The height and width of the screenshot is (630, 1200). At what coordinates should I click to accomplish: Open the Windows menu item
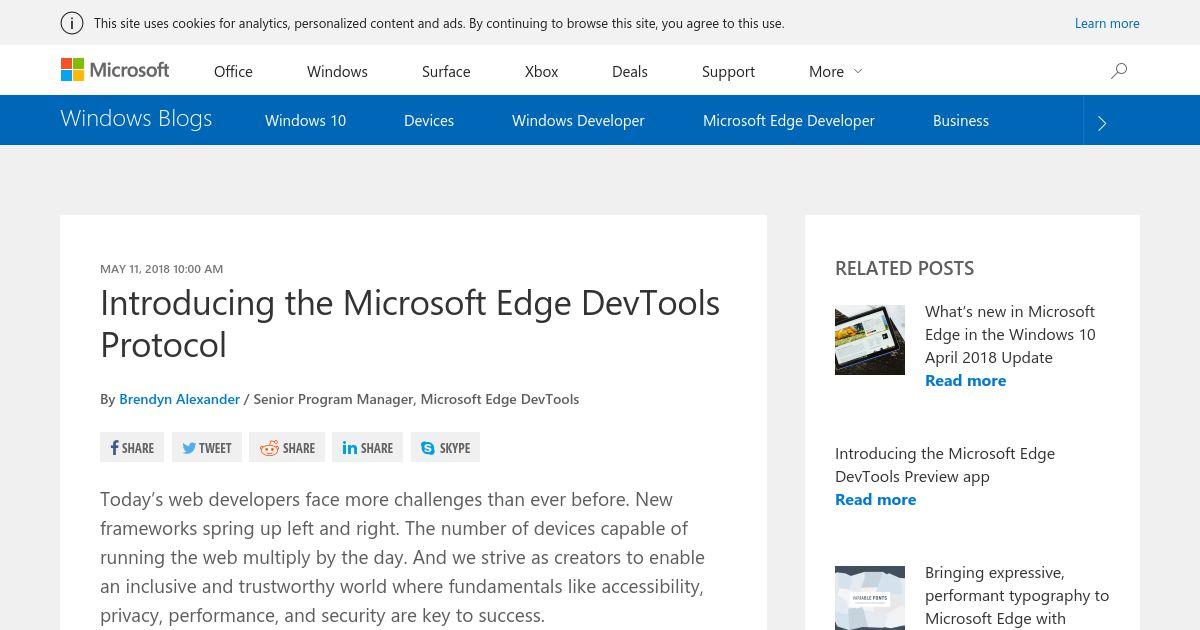[x=337, y=71]
